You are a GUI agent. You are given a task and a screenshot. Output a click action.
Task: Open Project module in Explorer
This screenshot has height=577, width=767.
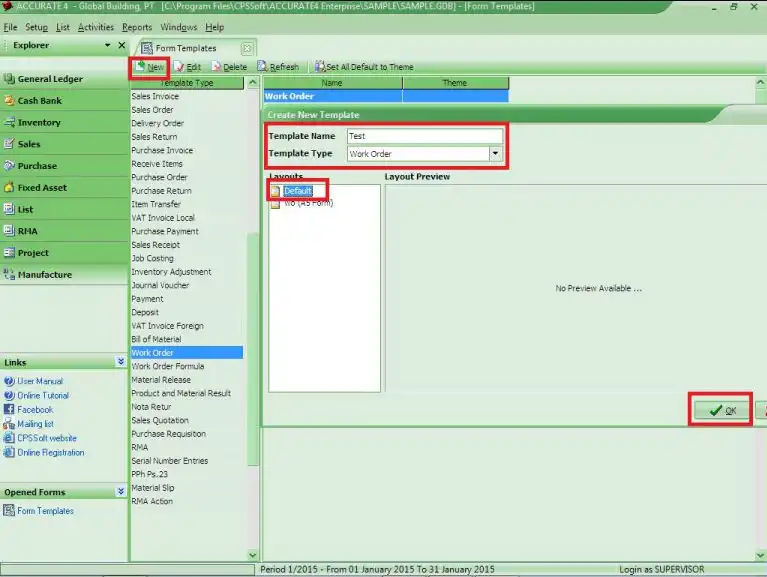click(64, 253)
